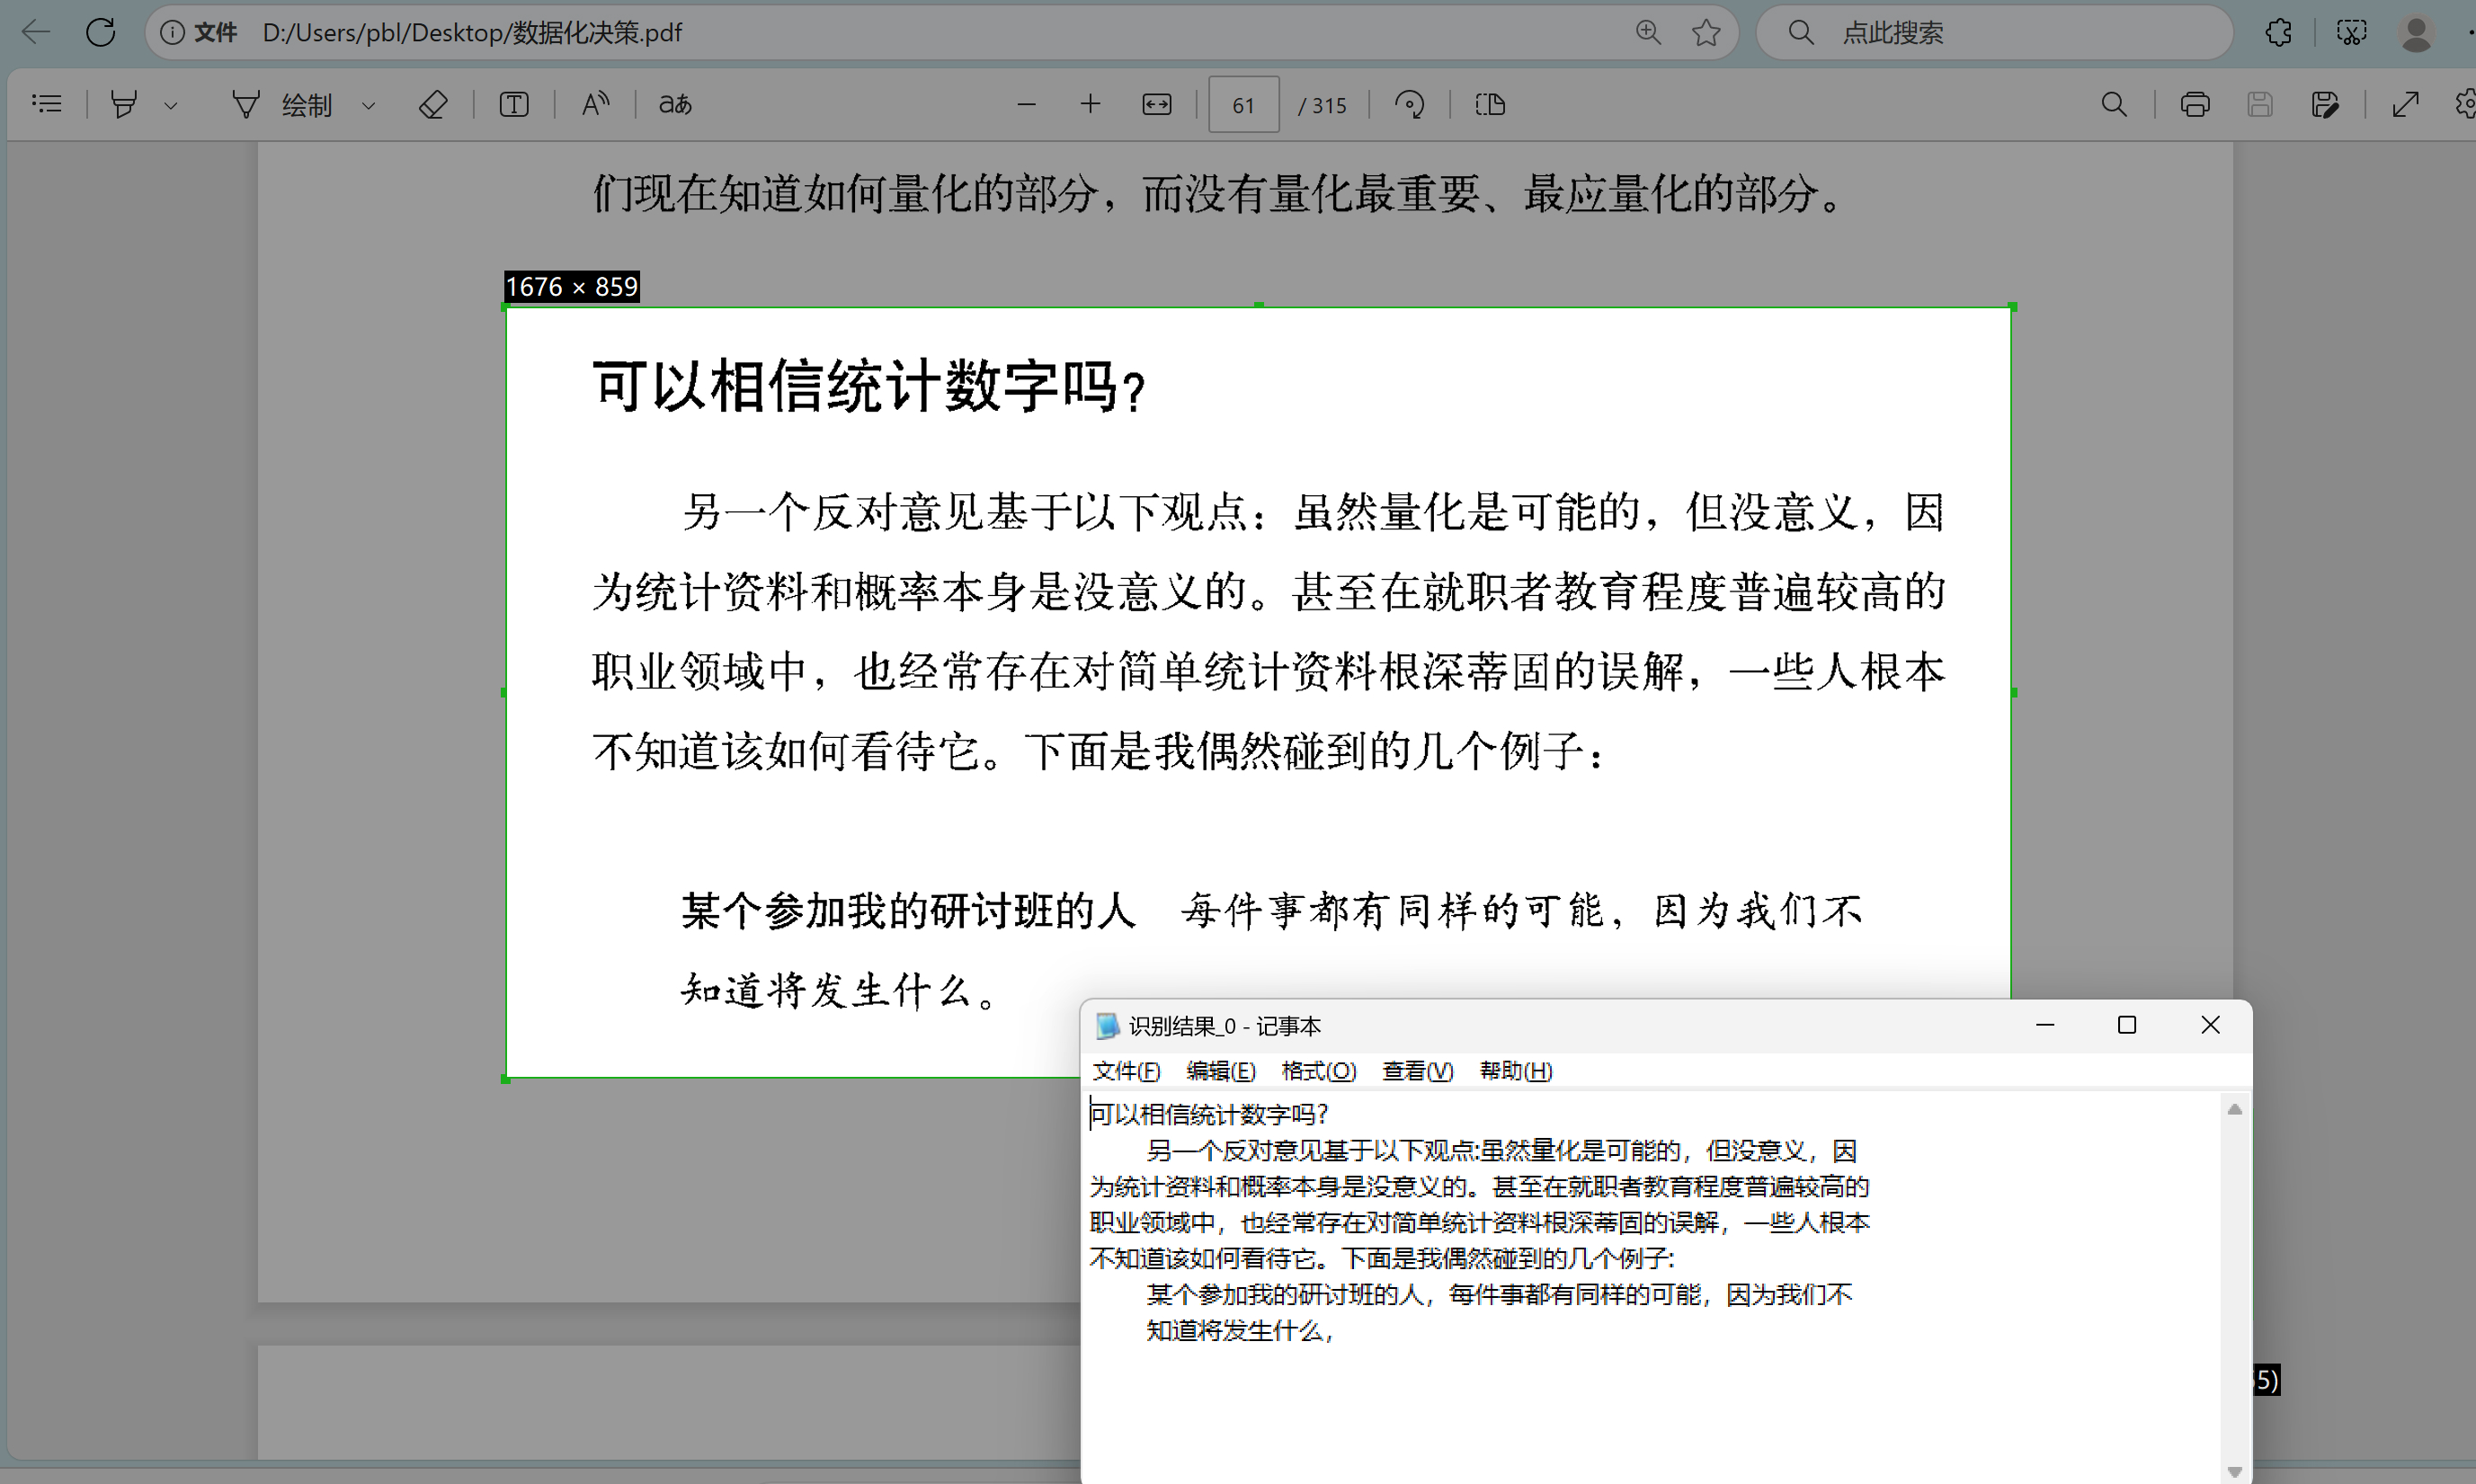Zoom in with the plus button
Screen dimensions: 2476x1484
pyautogui.click(x=1090, y=104)
